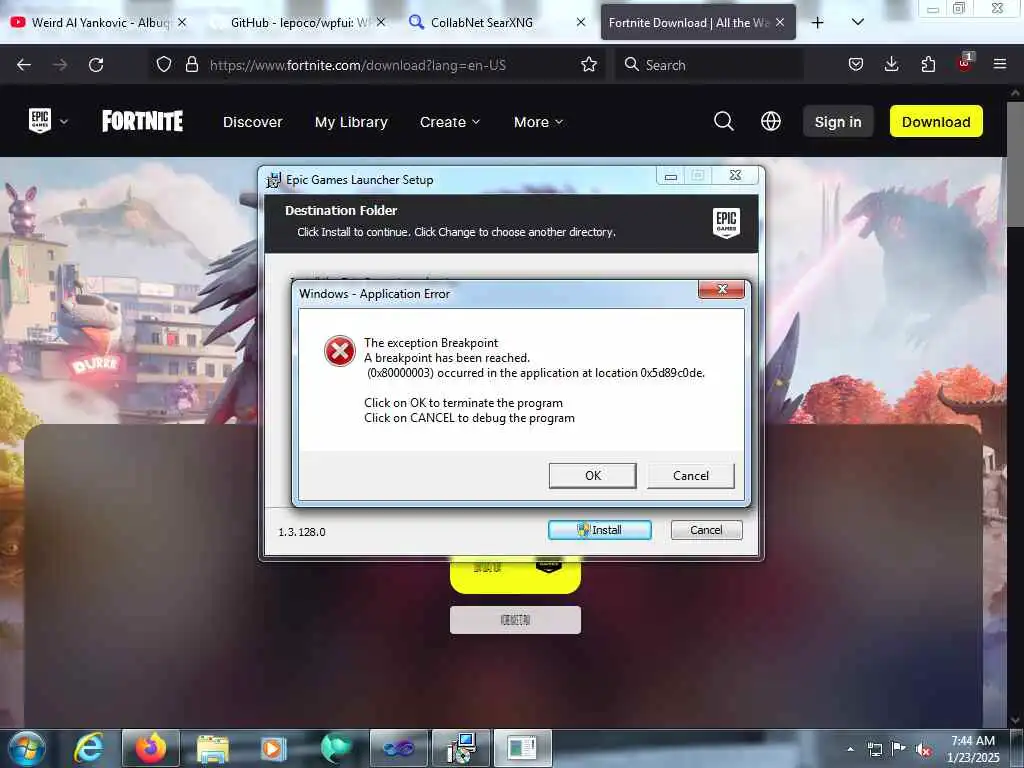This screenshot has height=768, width=1024.
Task: Open Windows Explorer from the taskbar
Action: click(x=212, y=748)
